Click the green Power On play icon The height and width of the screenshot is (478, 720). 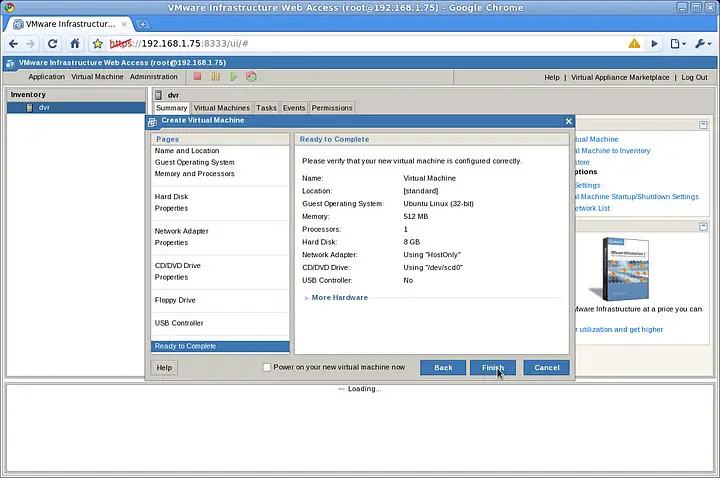pyautogui.click(x=233, y=77)
